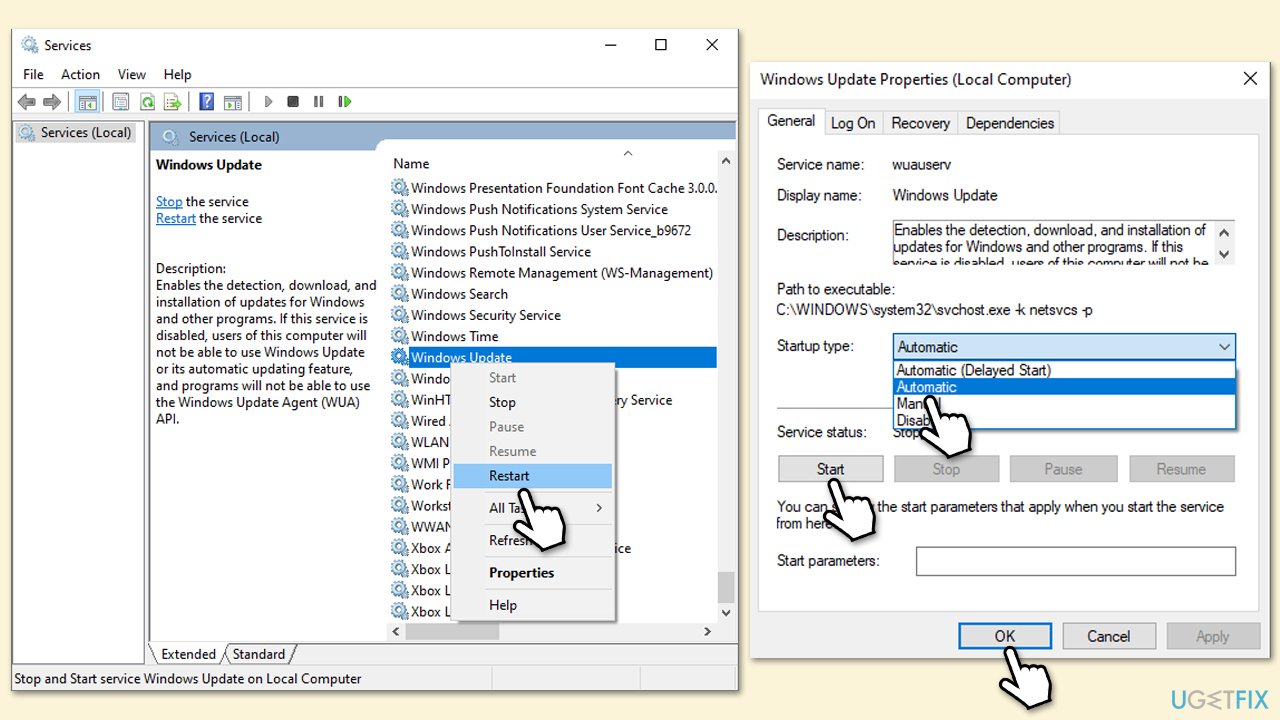The width and height of the screenshot is (1280, 720).
Task: Switch to the General tab
Action: click(791, 121)
